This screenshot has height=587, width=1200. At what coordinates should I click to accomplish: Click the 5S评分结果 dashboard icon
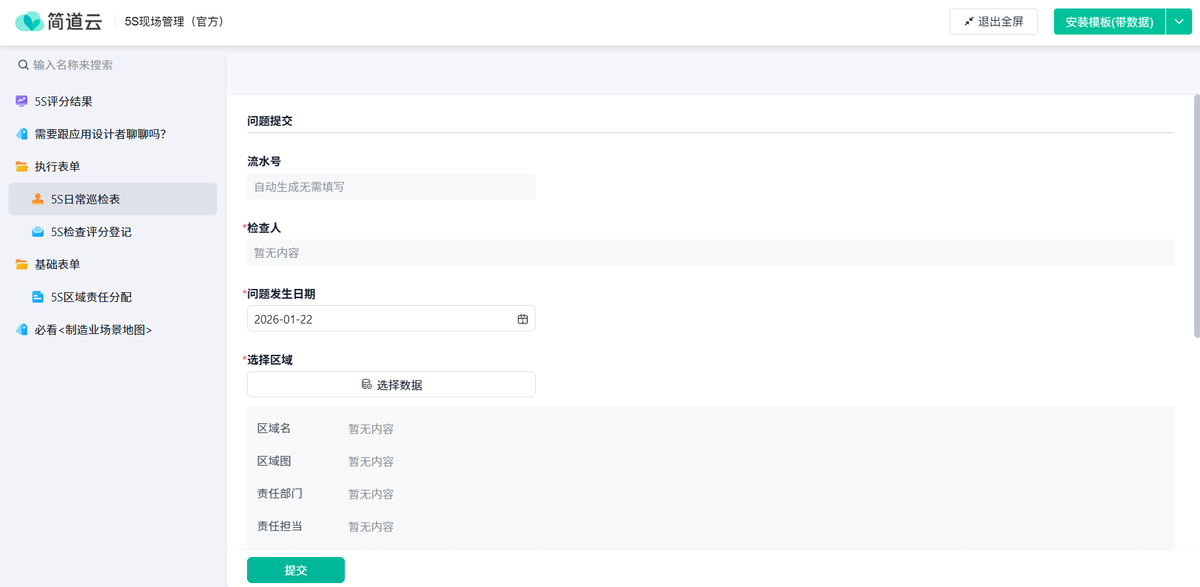(x=22, y=101)
